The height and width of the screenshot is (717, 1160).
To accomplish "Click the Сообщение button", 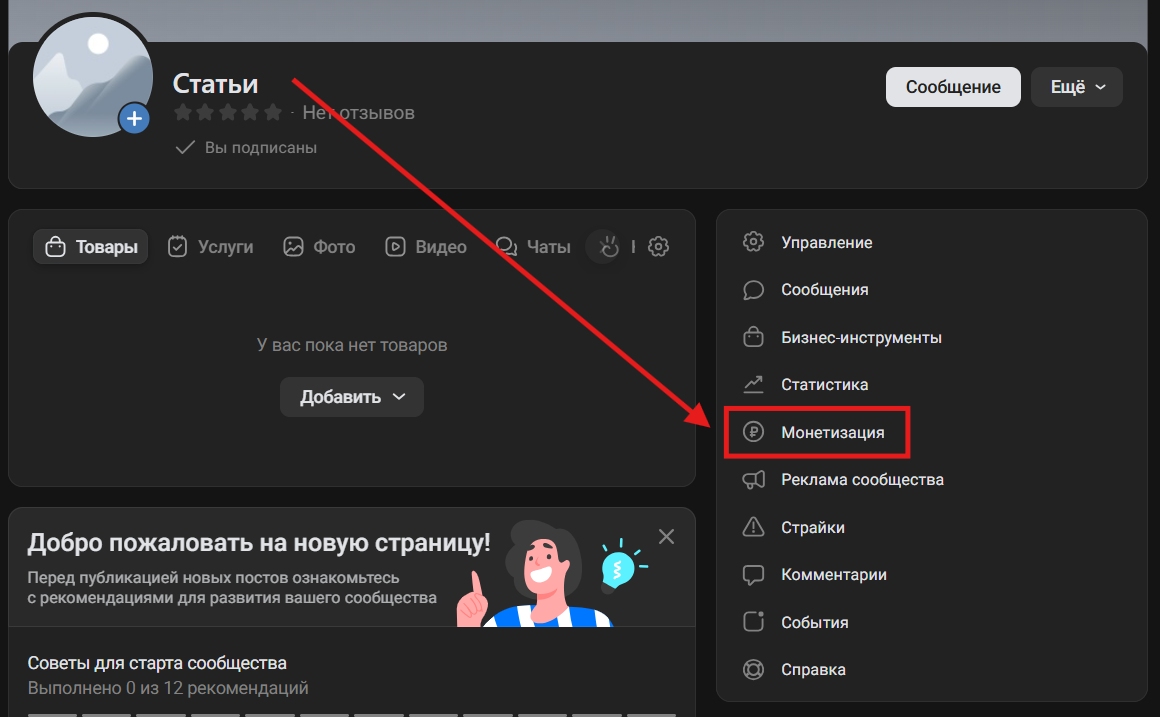I will click(952, 87).
